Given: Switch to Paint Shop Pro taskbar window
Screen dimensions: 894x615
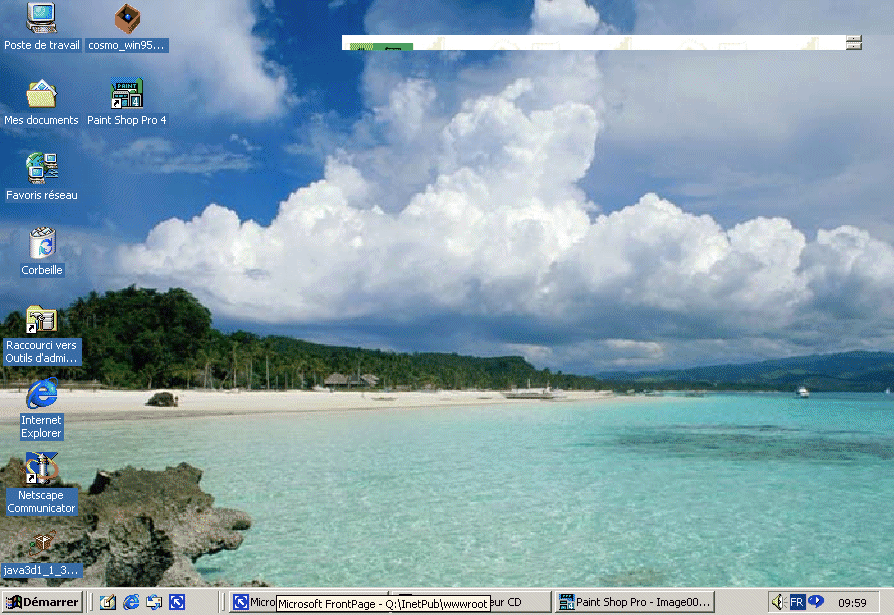Looking at the screenshot, I should (636, 602).
